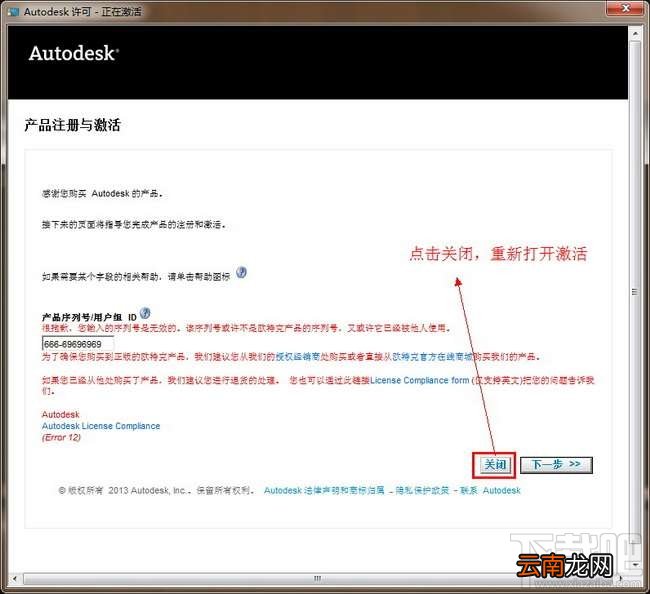Click the help icon beside the field-help sentence
This screenshot has height=594, width=650.
click(241, 273)
